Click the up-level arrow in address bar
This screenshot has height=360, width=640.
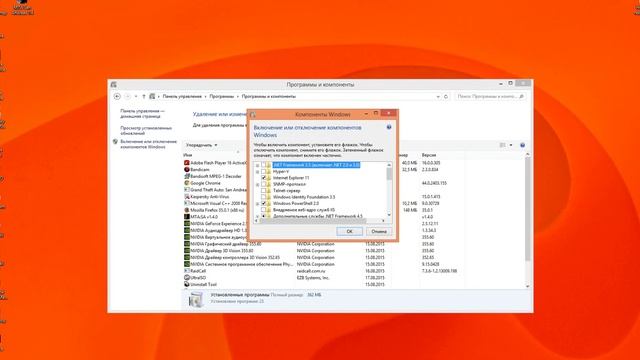tap(144, 97)
